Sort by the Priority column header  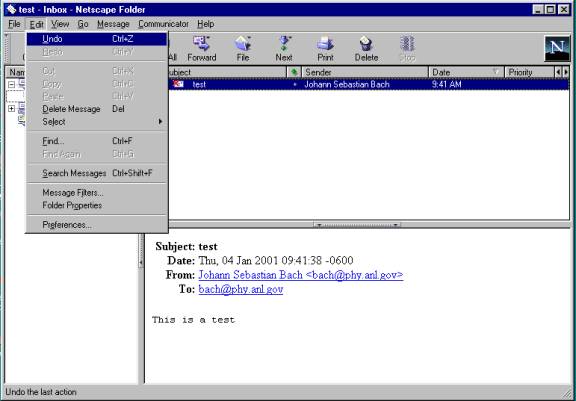tap(529, 72)
